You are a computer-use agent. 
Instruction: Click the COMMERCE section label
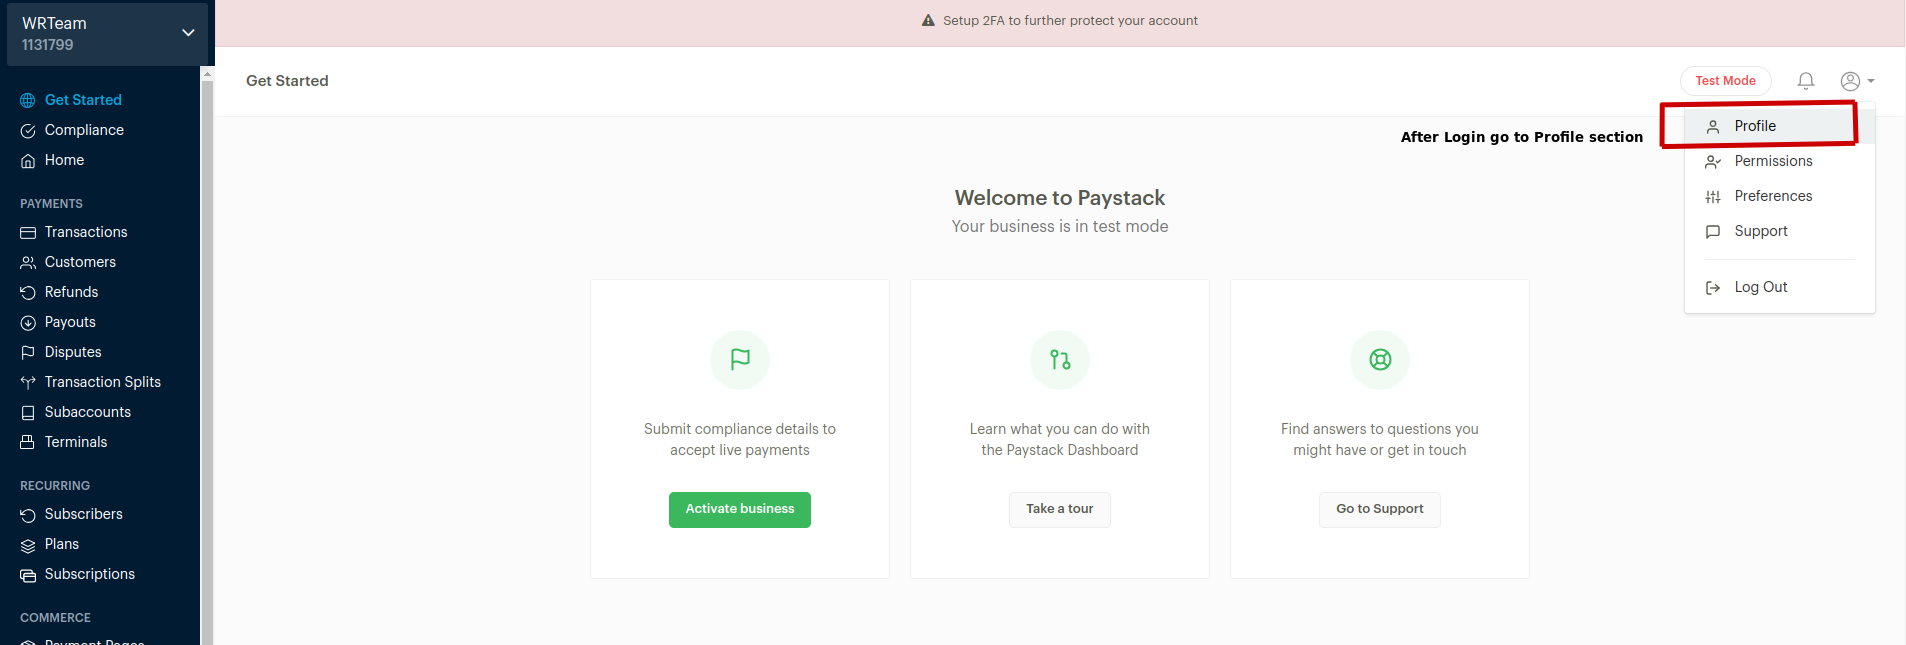pos(55,618)
